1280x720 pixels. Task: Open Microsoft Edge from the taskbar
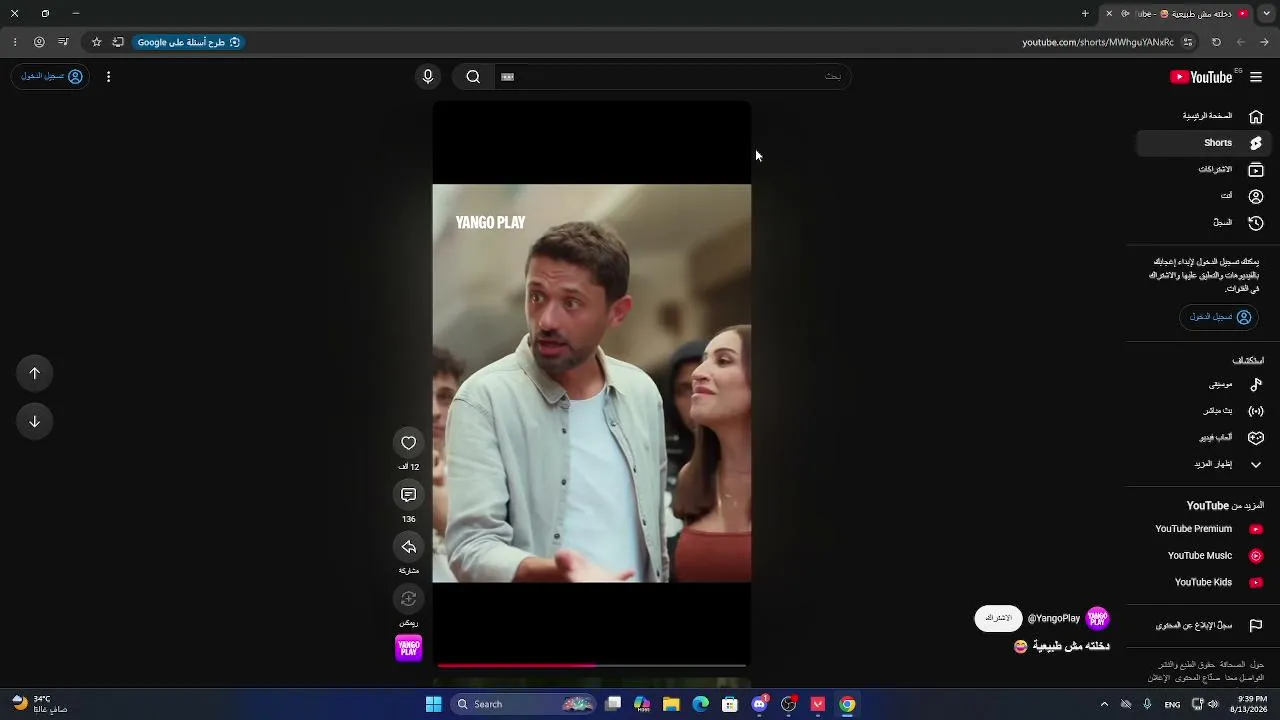pyautogui.click(x=701, y=704)
